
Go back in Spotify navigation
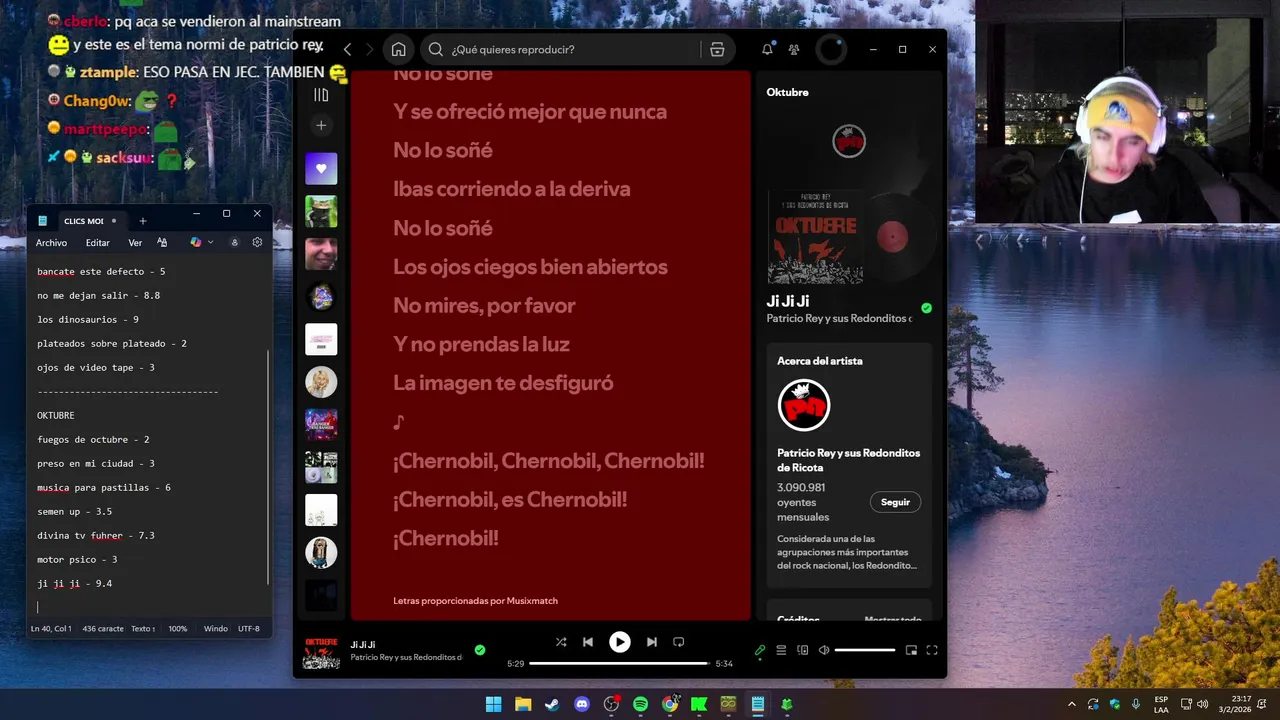347,49
